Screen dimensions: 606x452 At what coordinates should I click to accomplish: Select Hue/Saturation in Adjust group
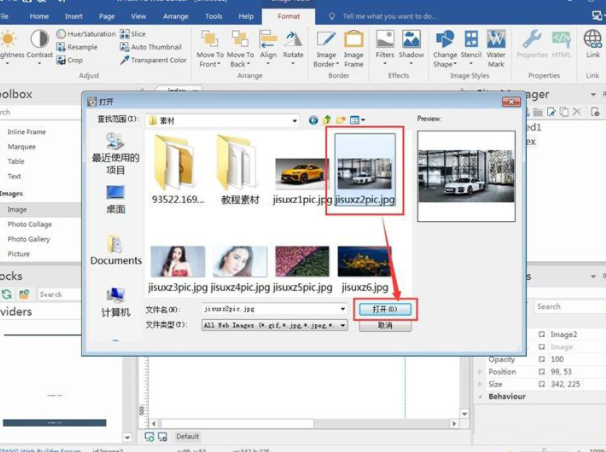click(86, 34)
